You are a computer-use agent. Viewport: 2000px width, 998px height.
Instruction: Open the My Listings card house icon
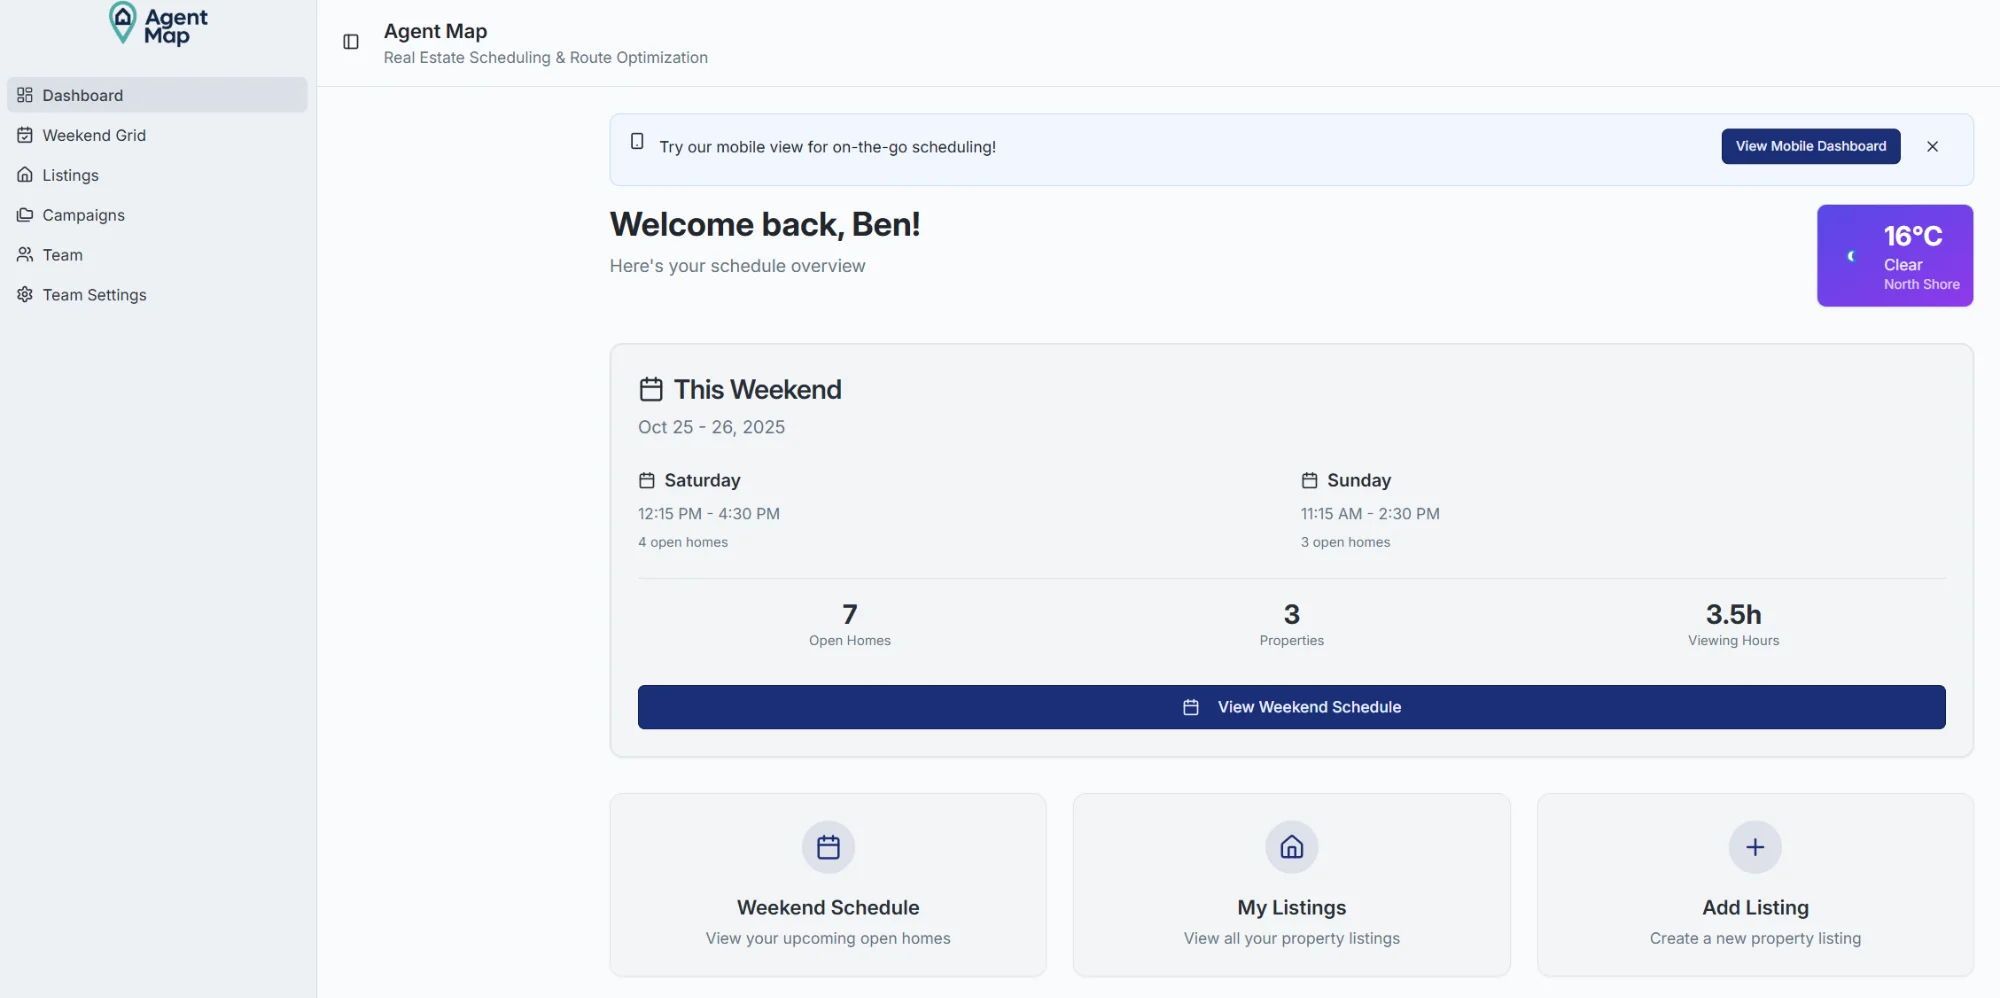1291,848
